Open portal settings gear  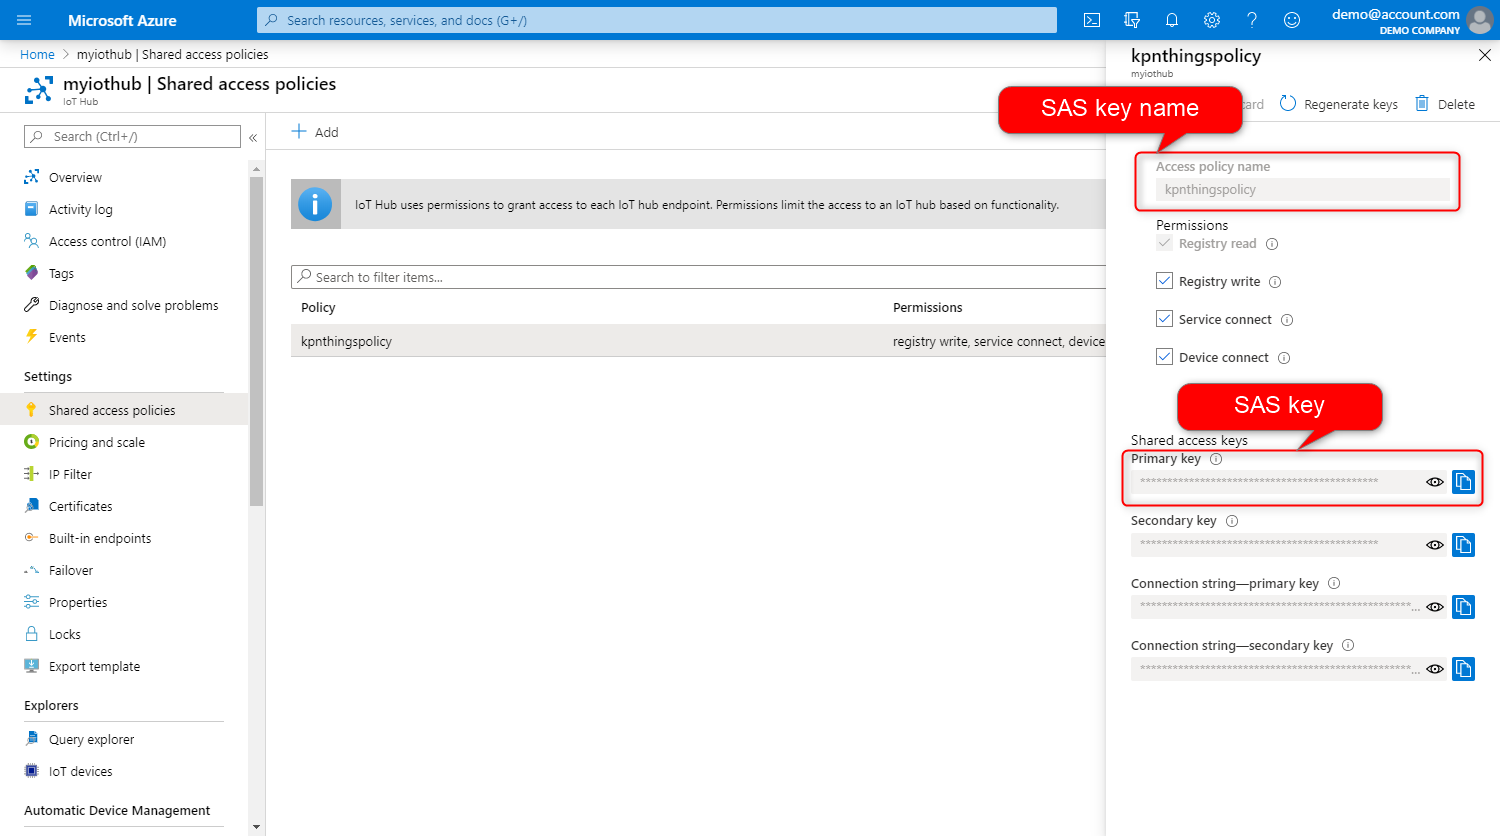coord(1212,20)
